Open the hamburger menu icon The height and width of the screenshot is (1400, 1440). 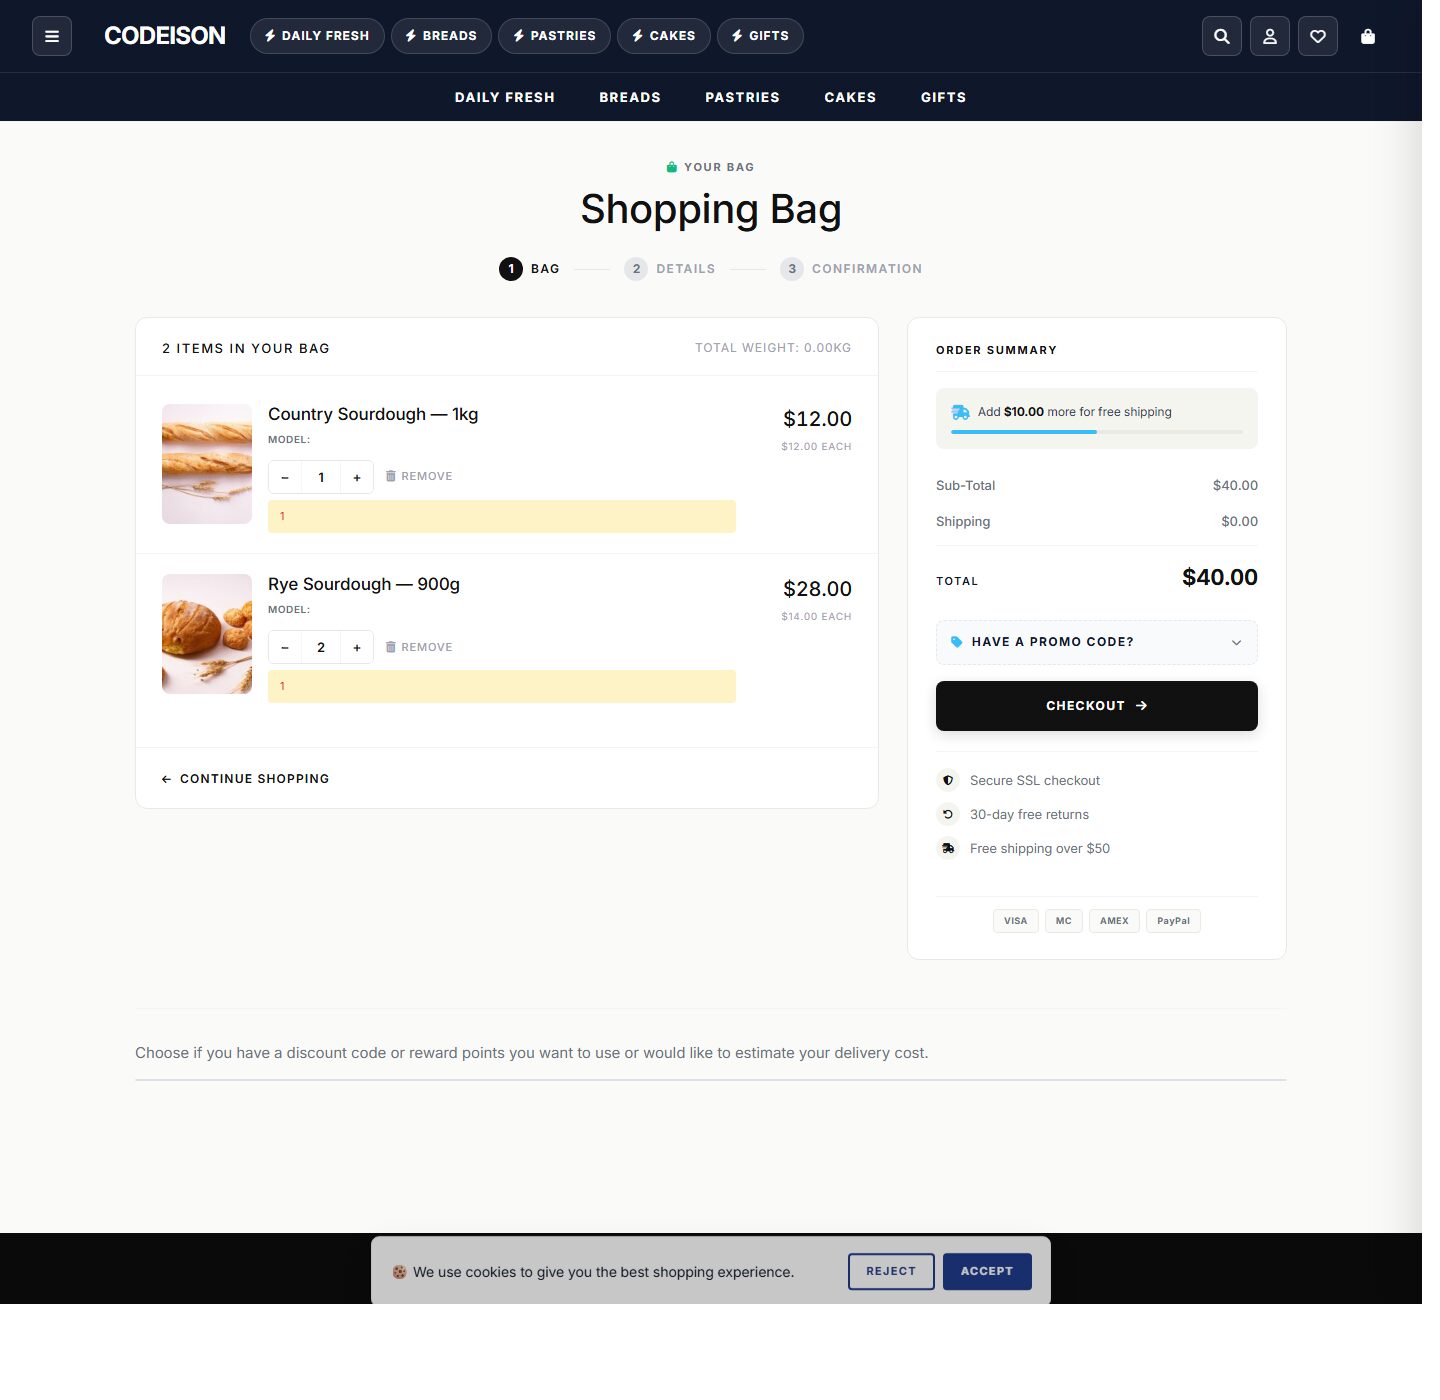click(x=52, y=36)
